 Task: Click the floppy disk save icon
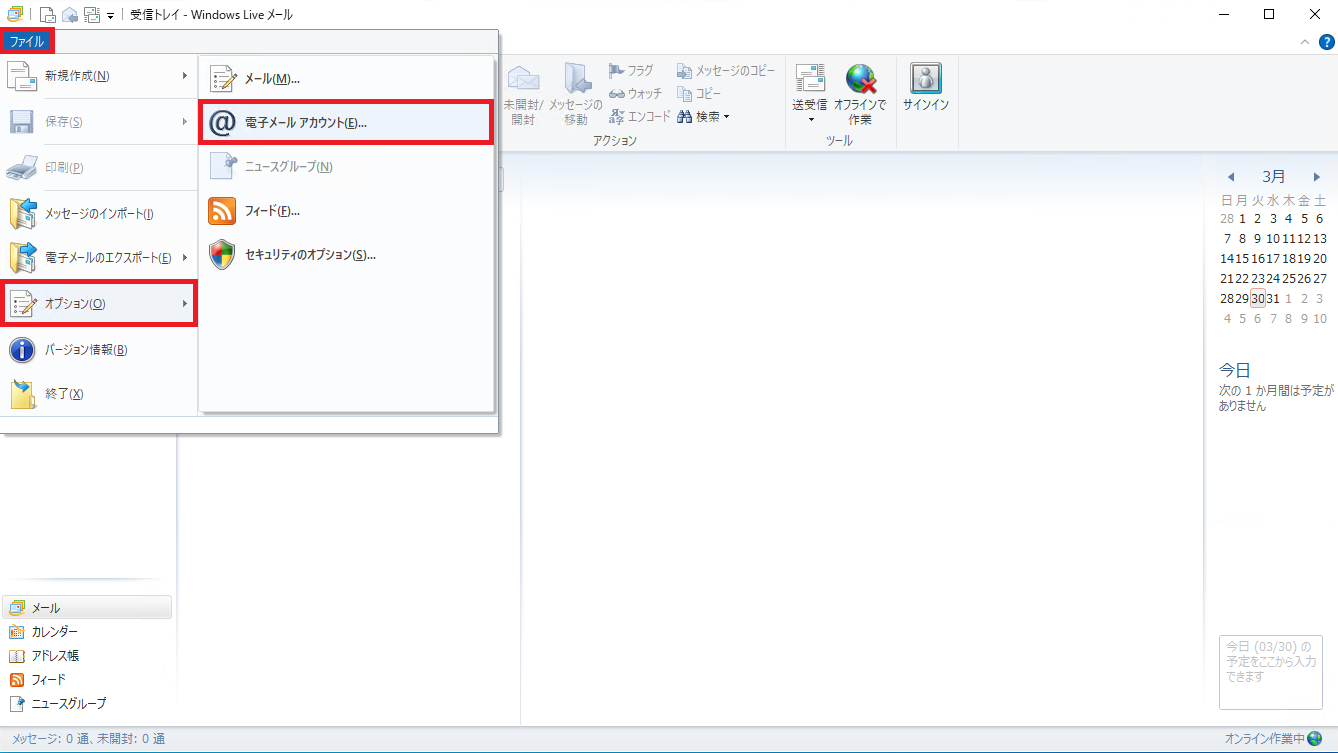coord(22,122)
